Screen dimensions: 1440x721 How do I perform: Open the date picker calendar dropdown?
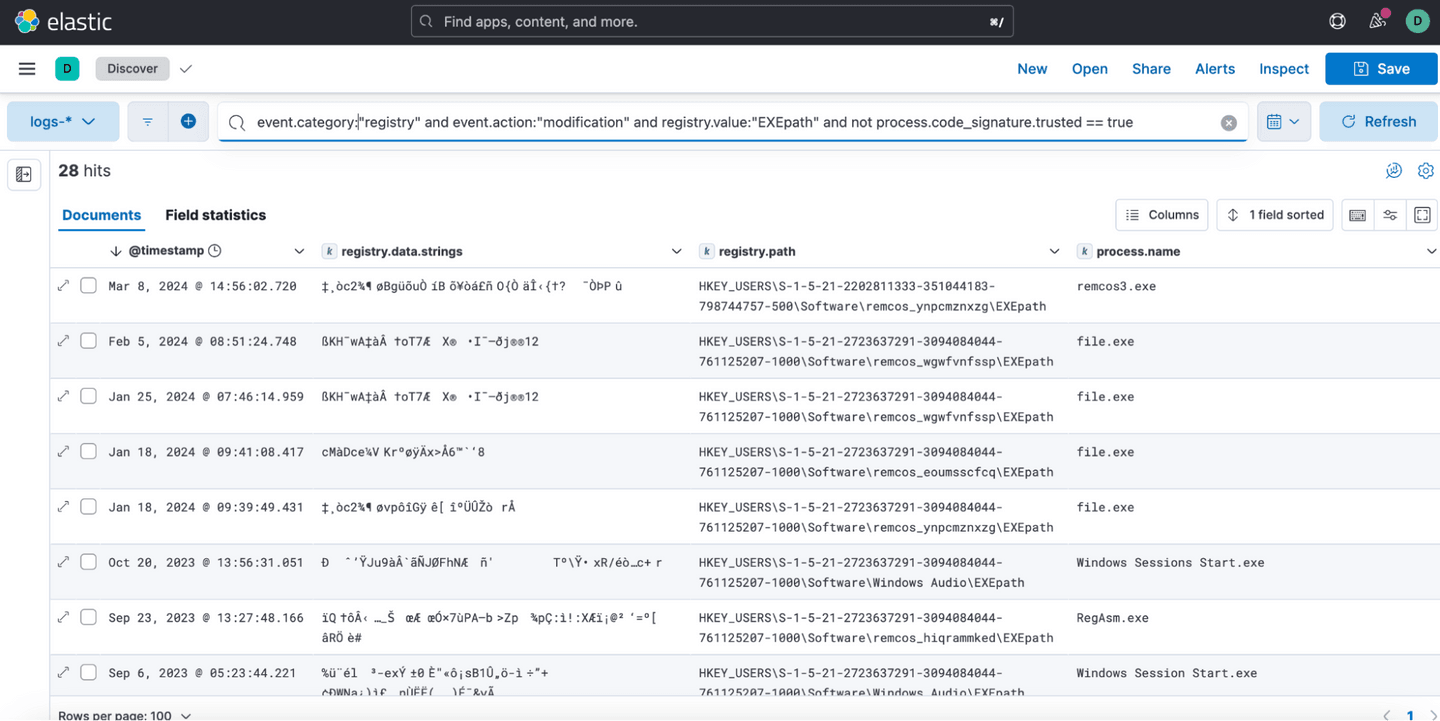[1283, 121]
